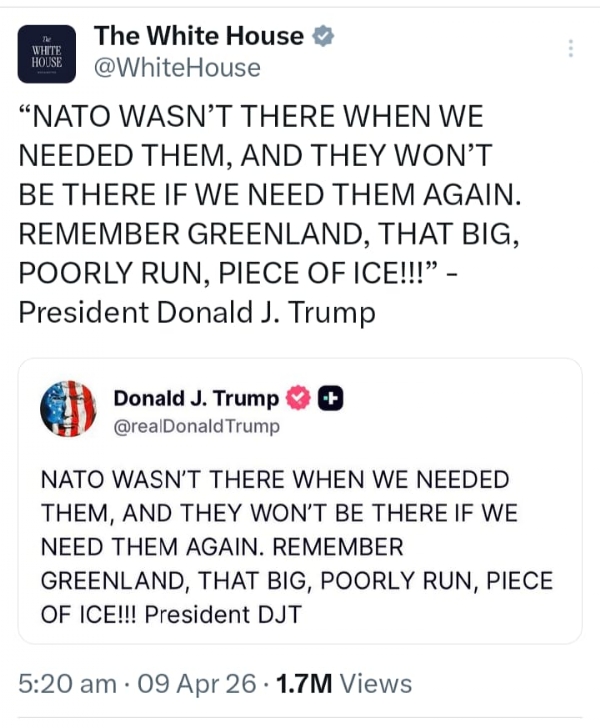Viewport: 600px width, 728px height.
Task: Open the @realDonaldTrump handle
Action: coord(196,427)
